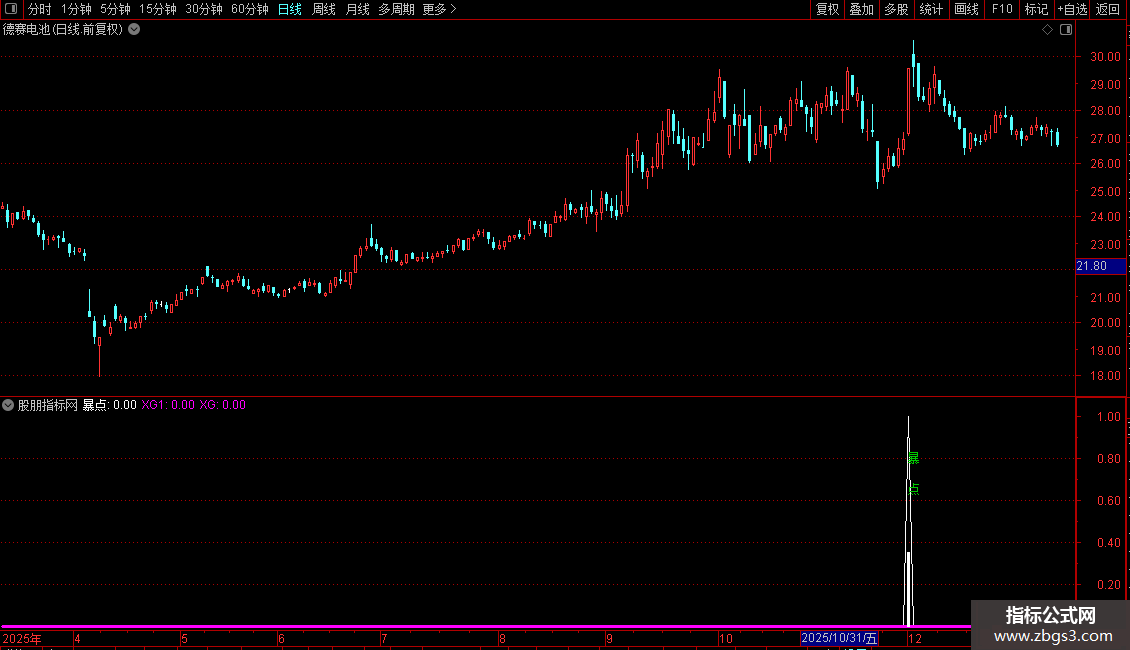Add stock with +自选
Screen dimensions: 1130x650
click(1072, 9)
